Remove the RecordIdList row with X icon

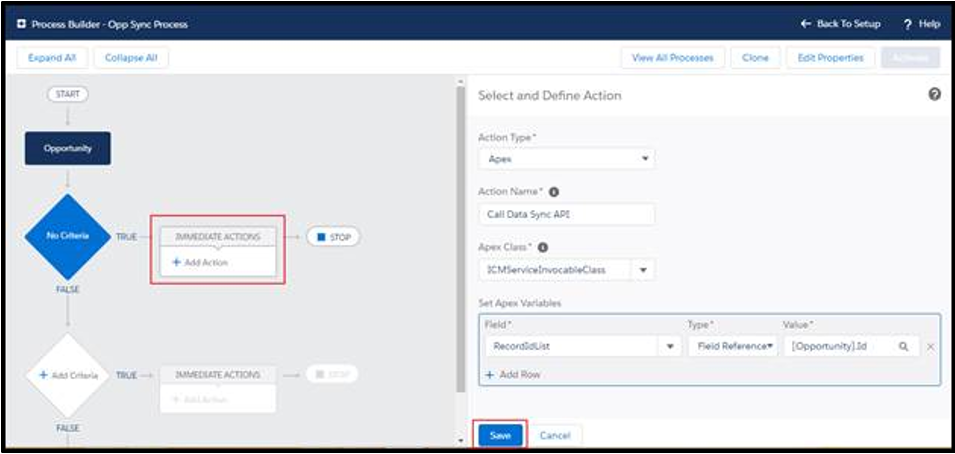point(930,346)
